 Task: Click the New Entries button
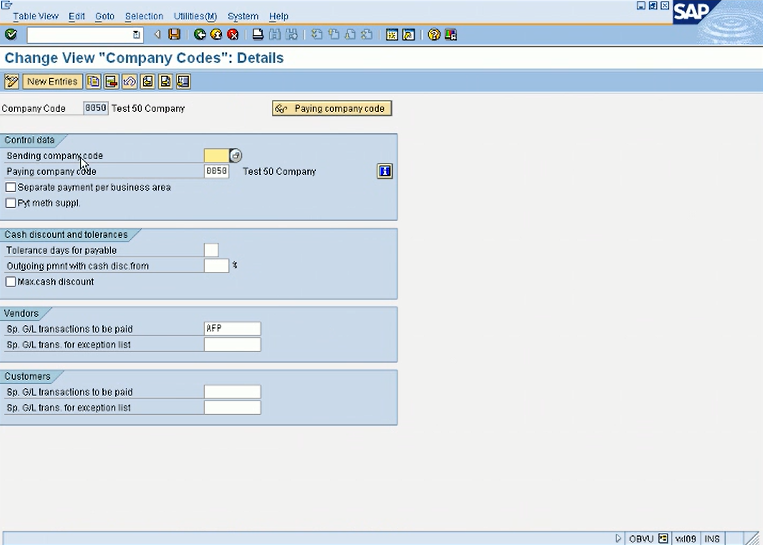52,81
